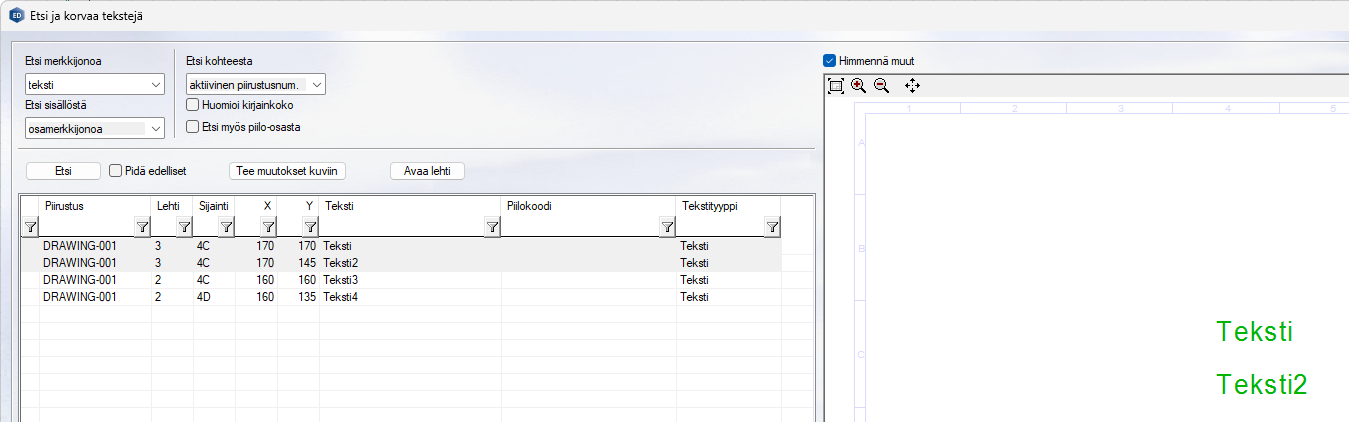Viewport: 1349px width, 422px height.
Task: Open filter for Teksti column
Action: [x=492, y=228]
